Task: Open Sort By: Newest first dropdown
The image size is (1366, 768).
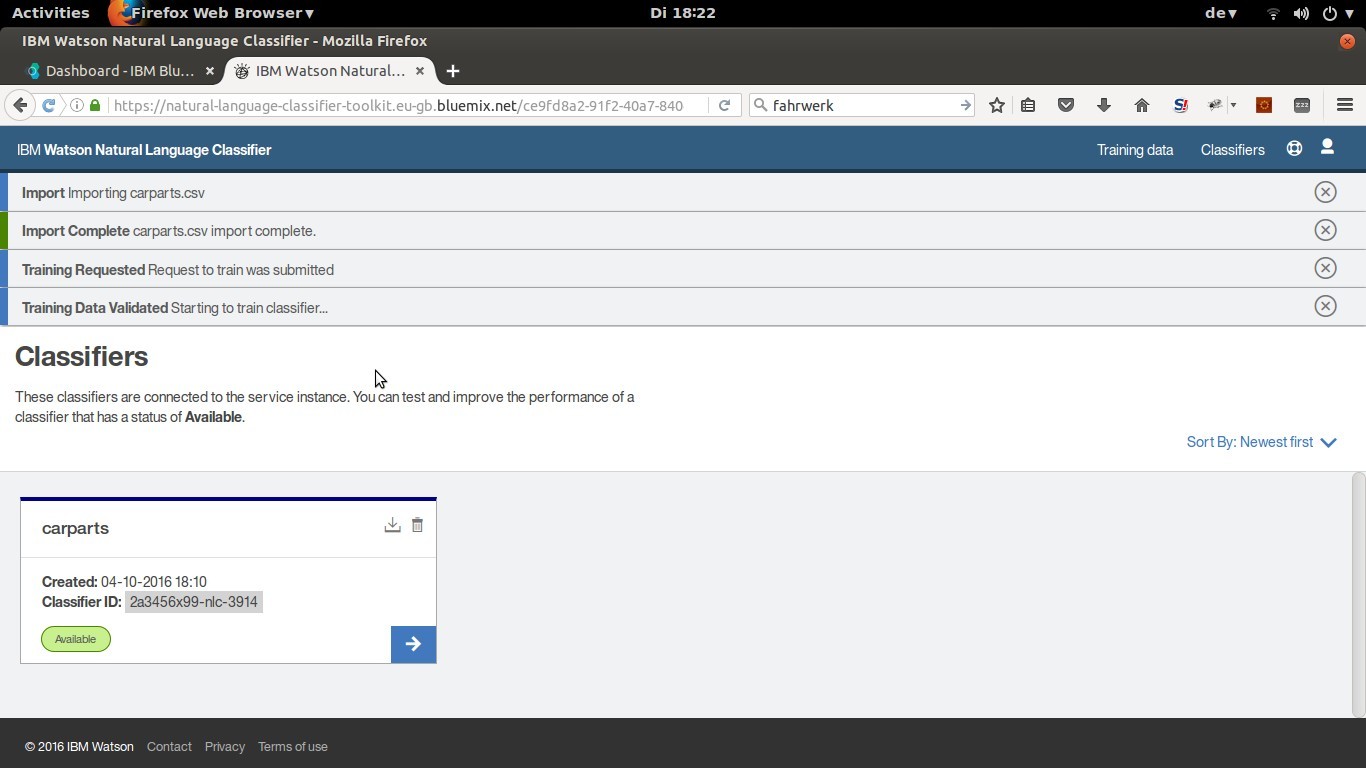Action: (x=1261, y=442)
